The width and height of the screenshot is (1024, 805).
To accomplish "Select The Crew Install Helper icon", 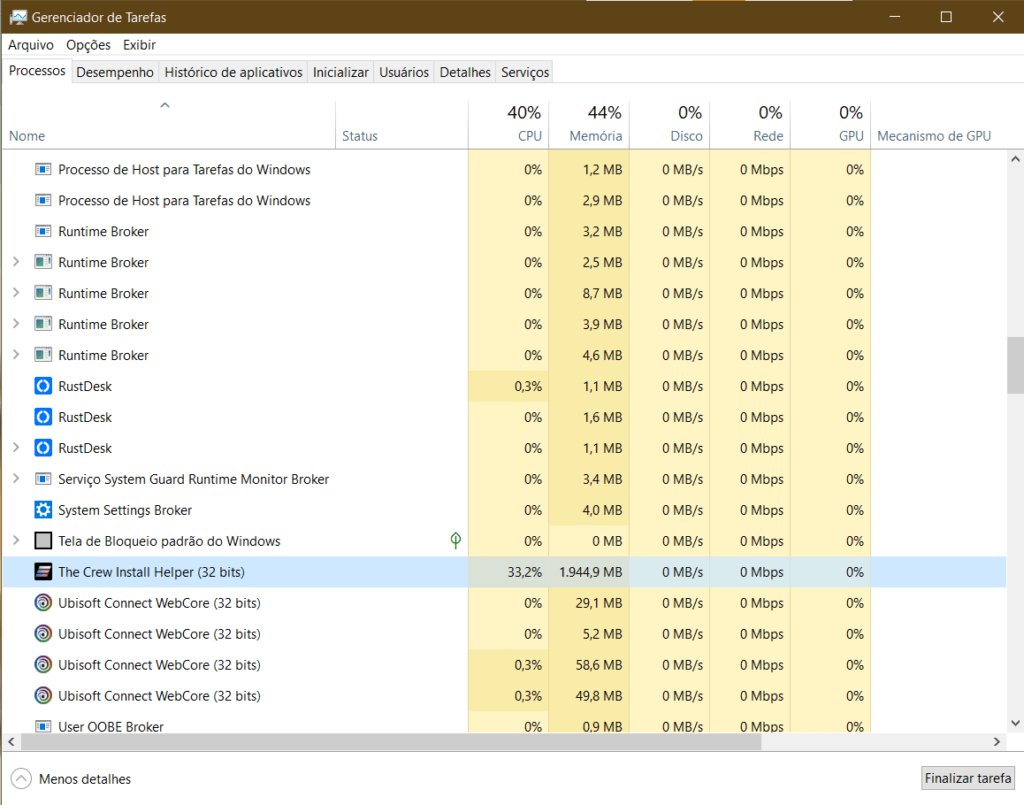I will 43,572.
